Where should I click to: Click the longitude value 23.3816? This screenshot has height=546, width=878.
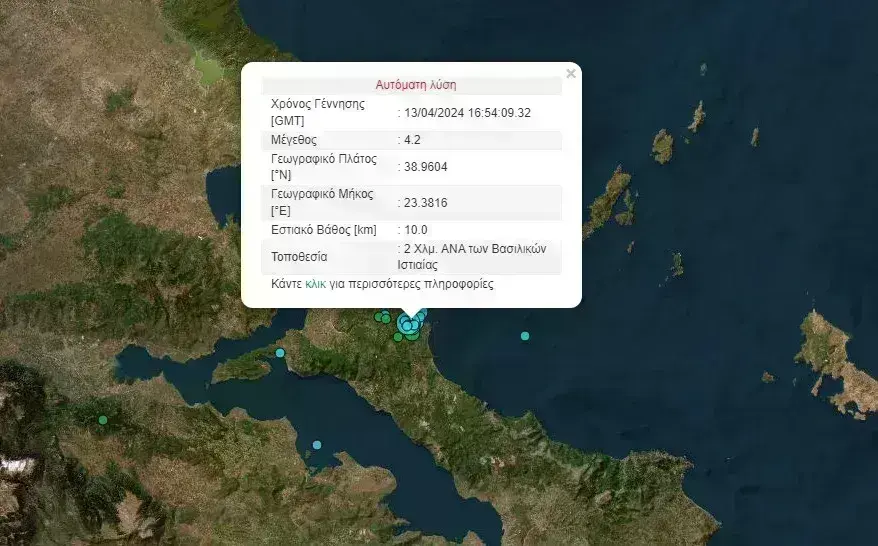click(x=425, y=202)
